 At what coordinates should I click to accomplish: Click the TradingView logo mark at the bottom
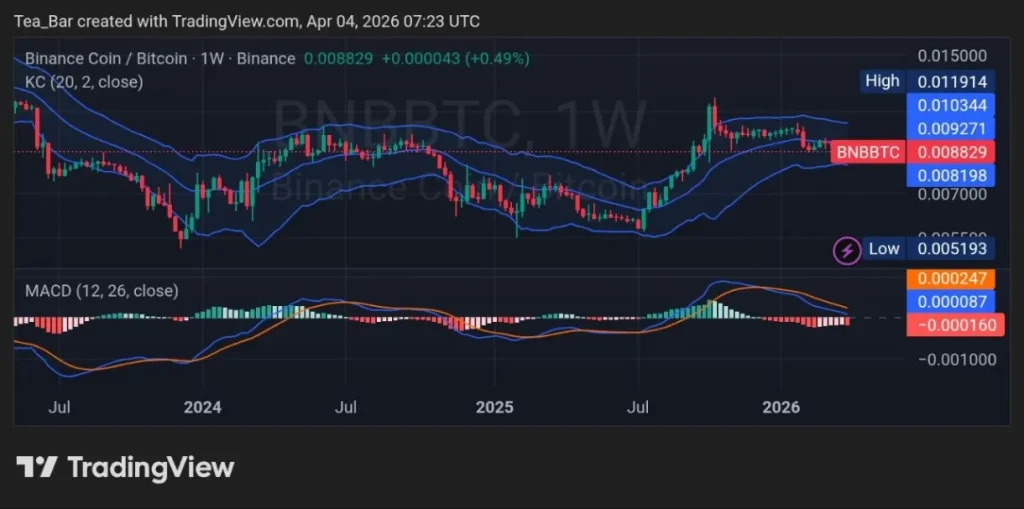point(37,467)
